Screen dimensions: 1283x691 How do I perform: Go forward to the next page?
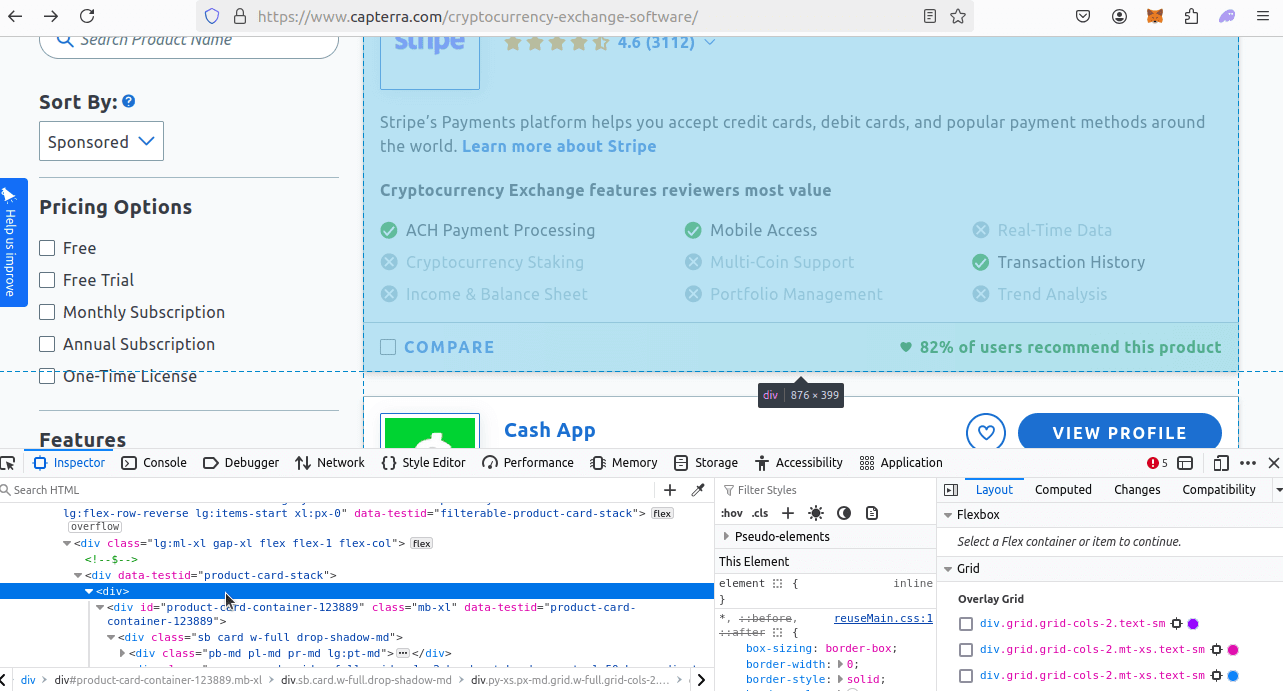(51, 16)
